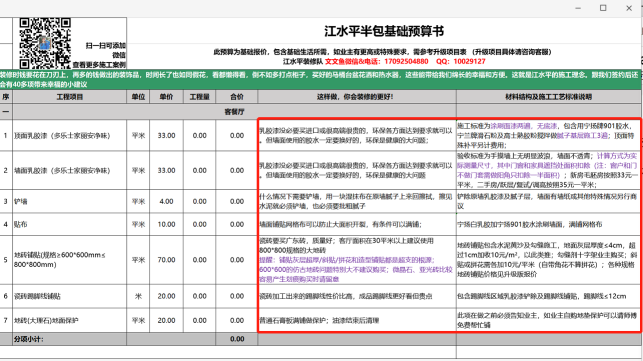Image resolution: width=643 pixels, height=361 pixels.
Task: Click the standards cell for 瓷砖踢脚线铺贴 row
Action: point(549,296)
